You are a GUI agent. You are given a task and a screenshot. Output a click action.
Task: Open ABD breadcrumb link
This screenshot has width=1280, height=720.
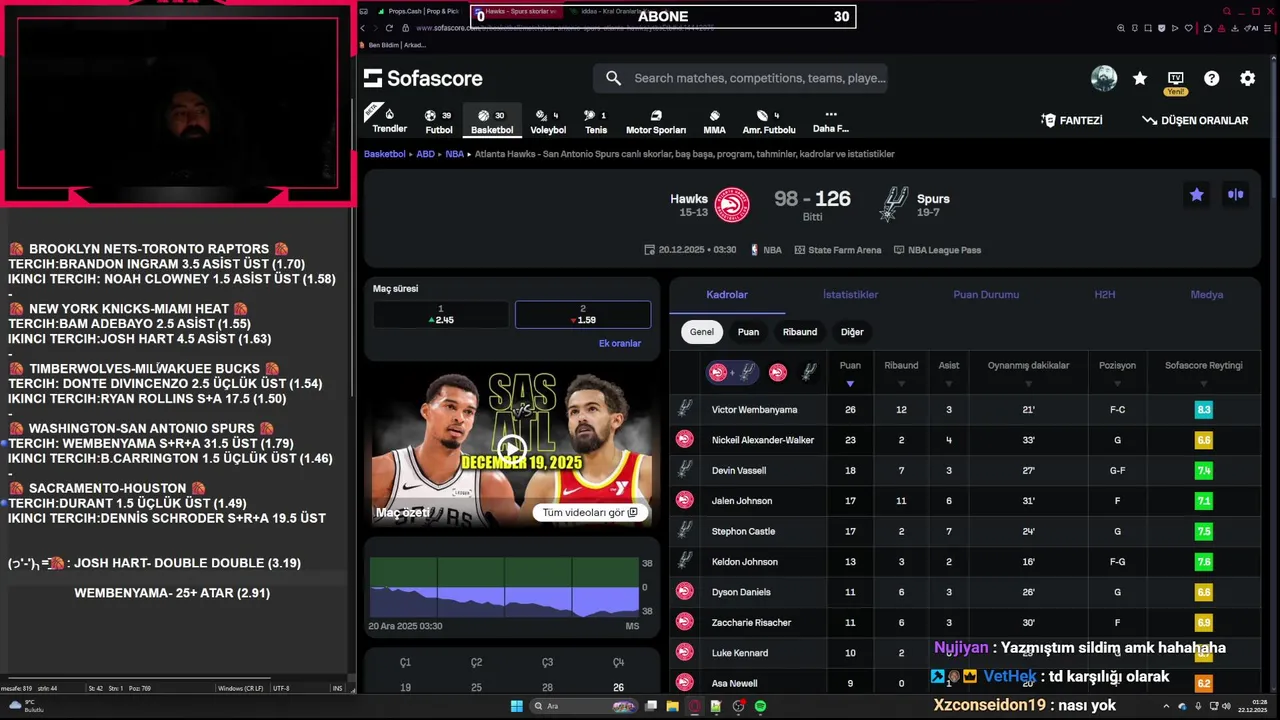tap(425, 154)
